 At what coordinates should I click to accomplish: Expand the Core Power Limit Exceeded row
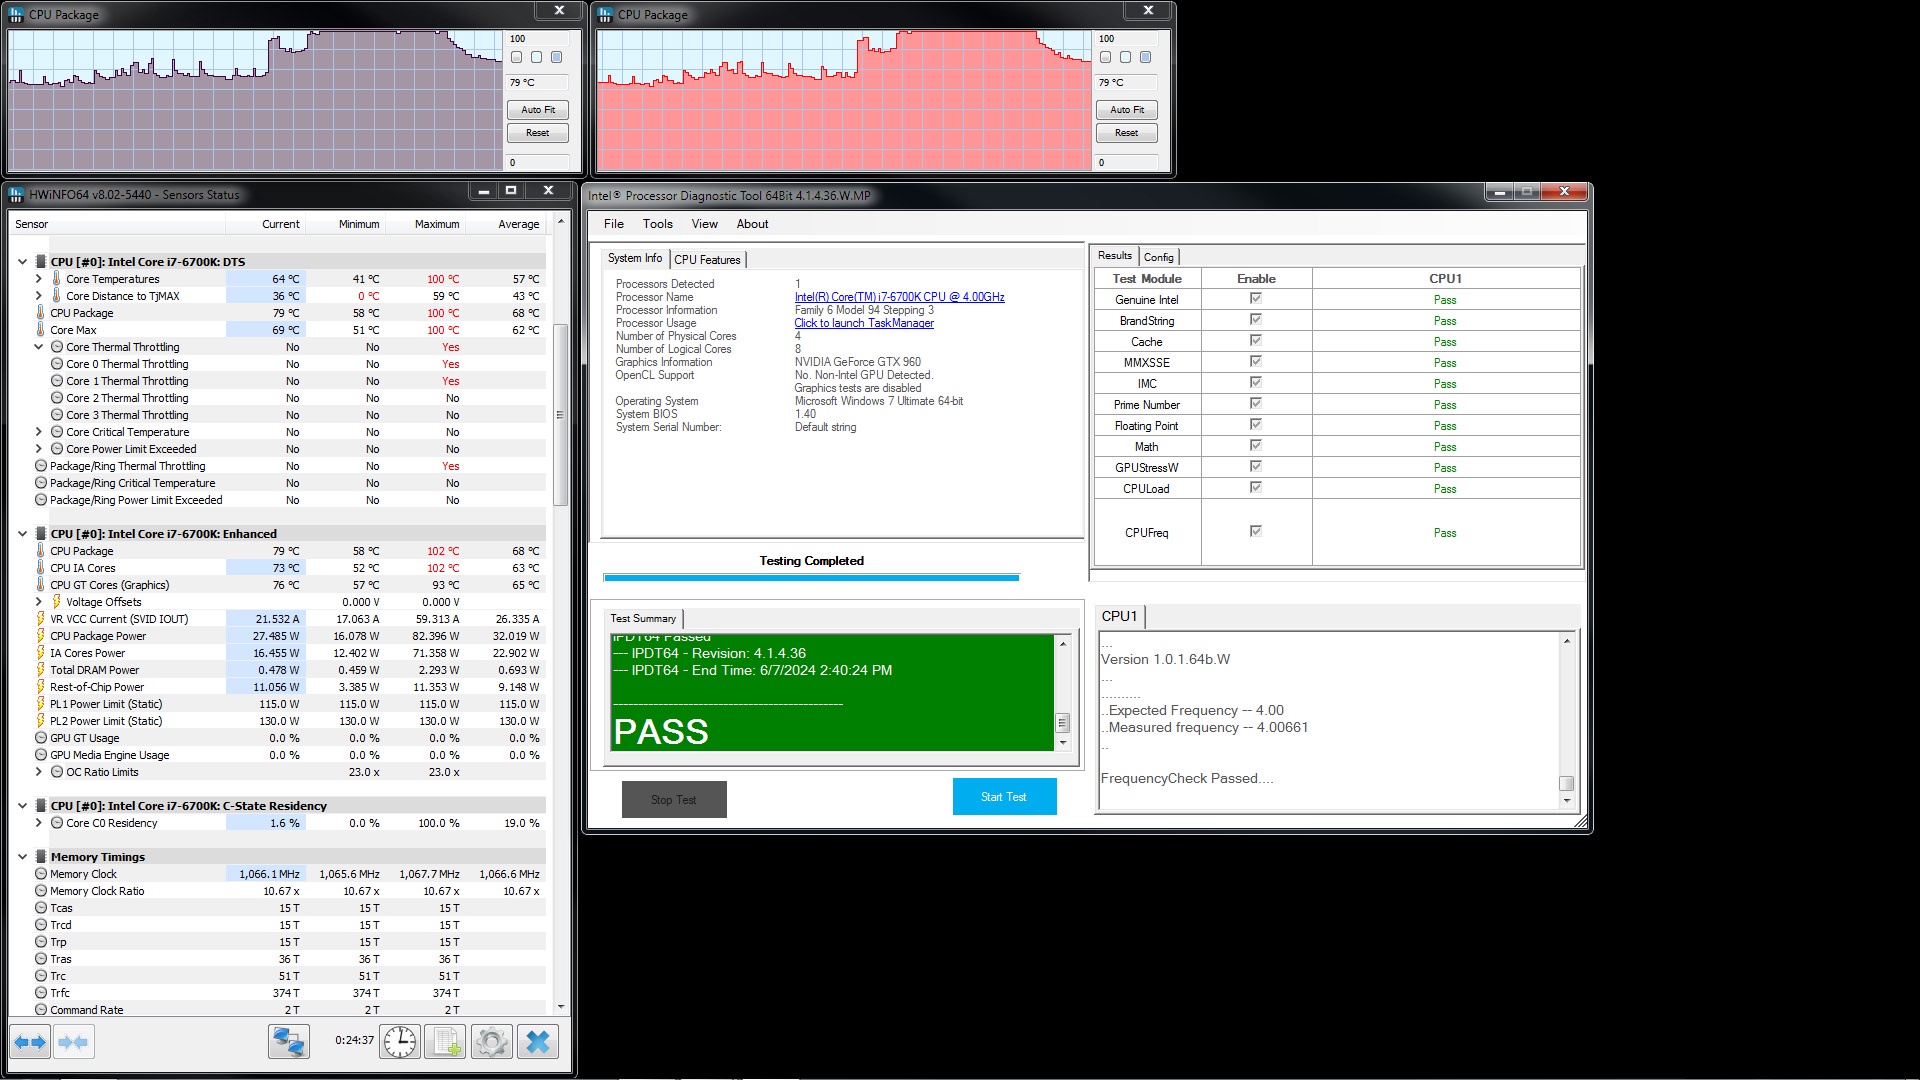pyautogui.click(x=39, y=449)
